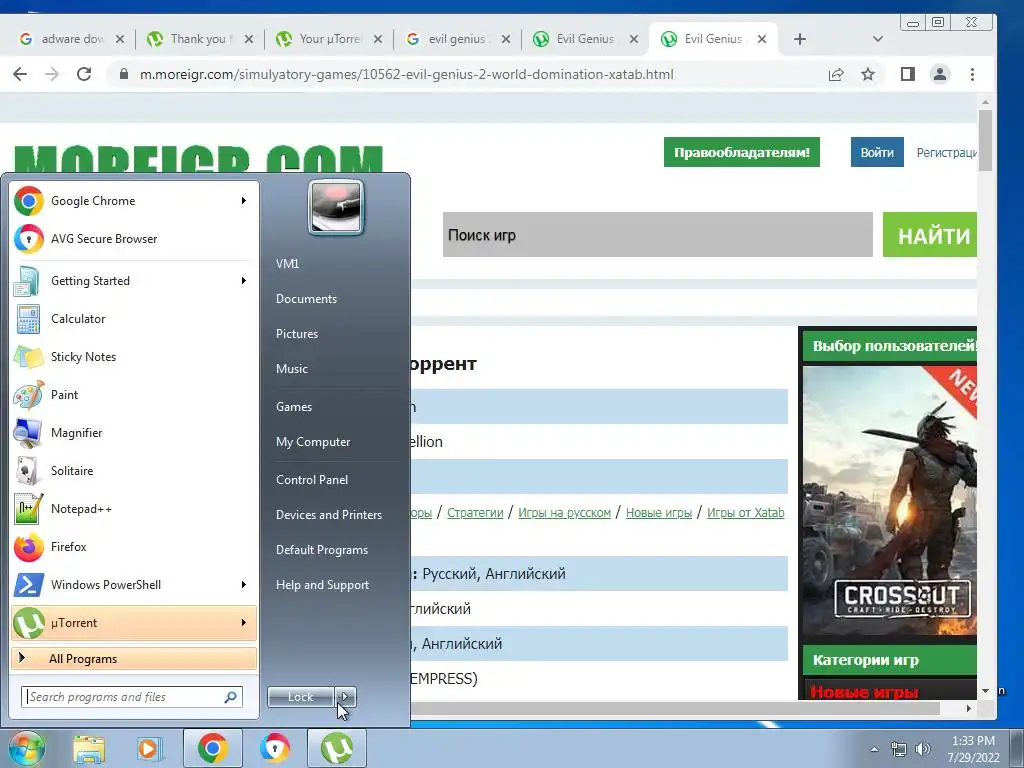This screenshot has width=1024, height=768.
Task: Launch AVG Secure Browser from Start menu
Action: [x=134, y=238]
